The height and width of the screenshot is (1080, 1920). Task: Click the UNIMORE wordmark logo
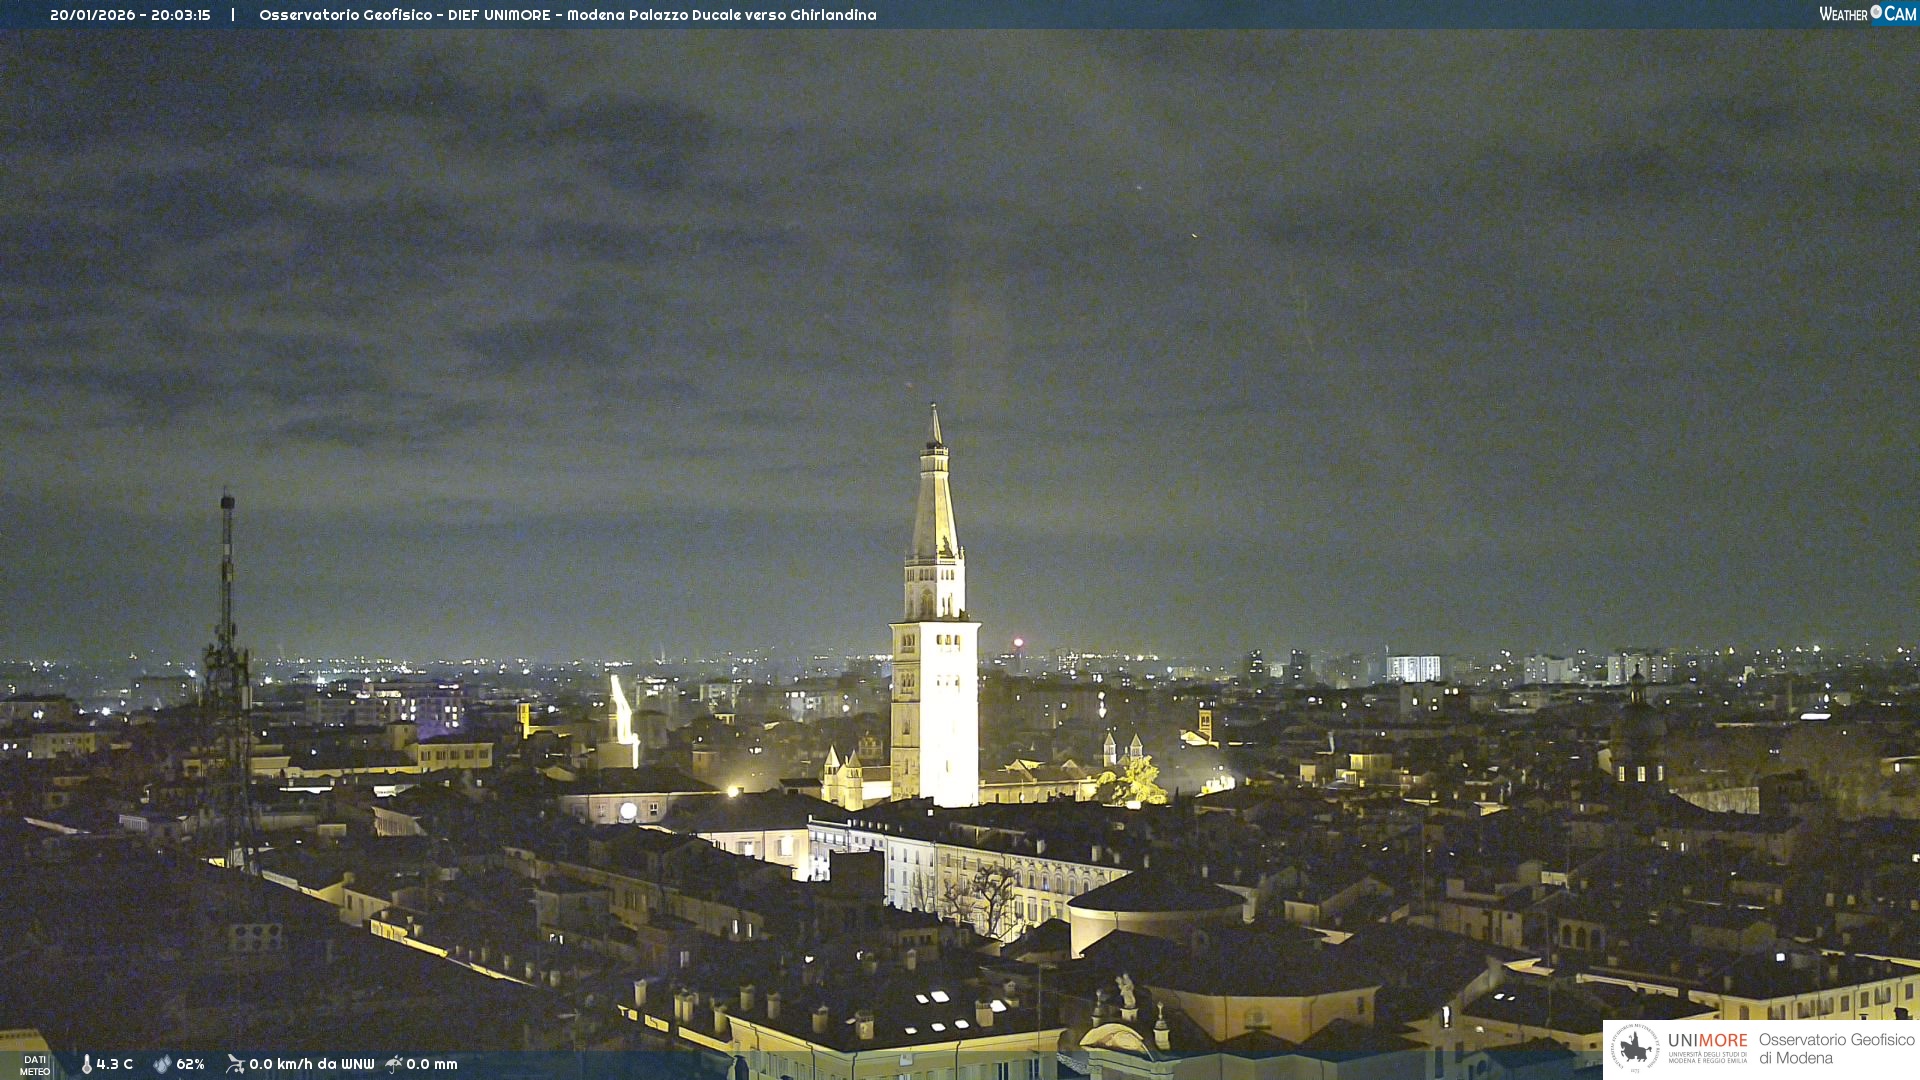tap(1708, 1040)
